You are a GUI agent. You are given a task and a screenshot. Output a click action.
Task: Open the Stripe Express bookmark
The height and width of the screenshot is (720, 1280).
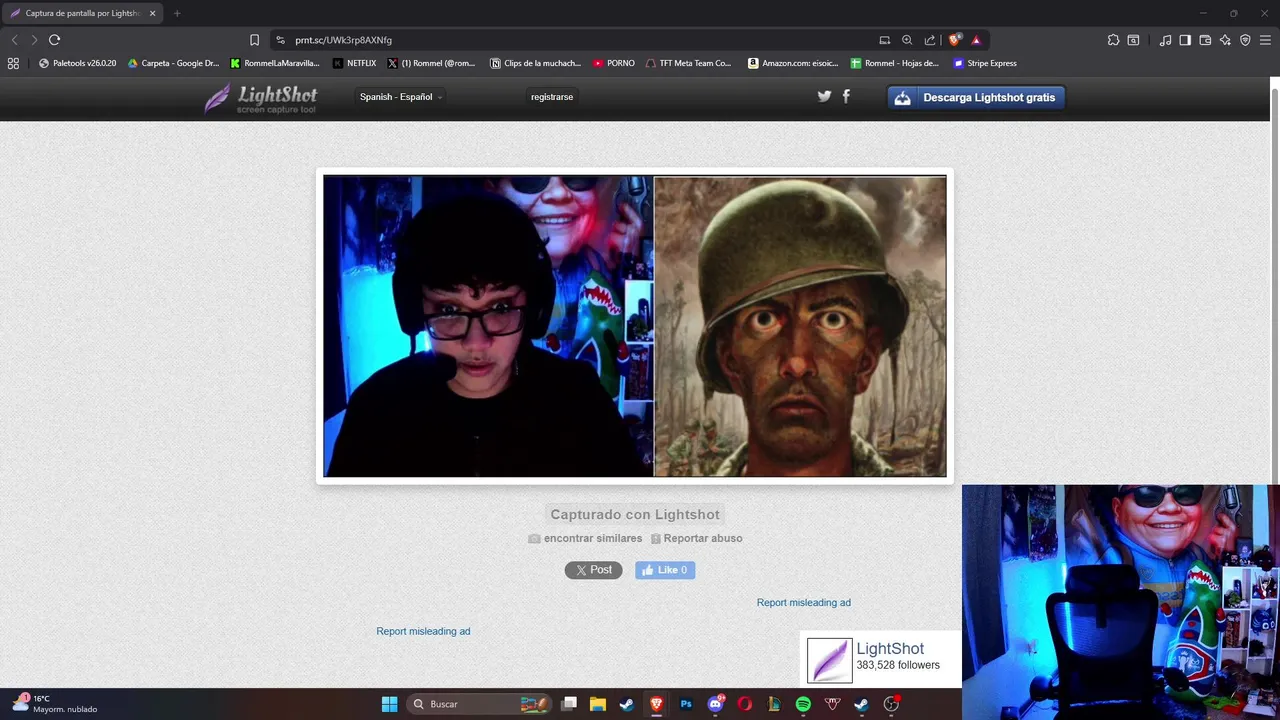point(985,63)
